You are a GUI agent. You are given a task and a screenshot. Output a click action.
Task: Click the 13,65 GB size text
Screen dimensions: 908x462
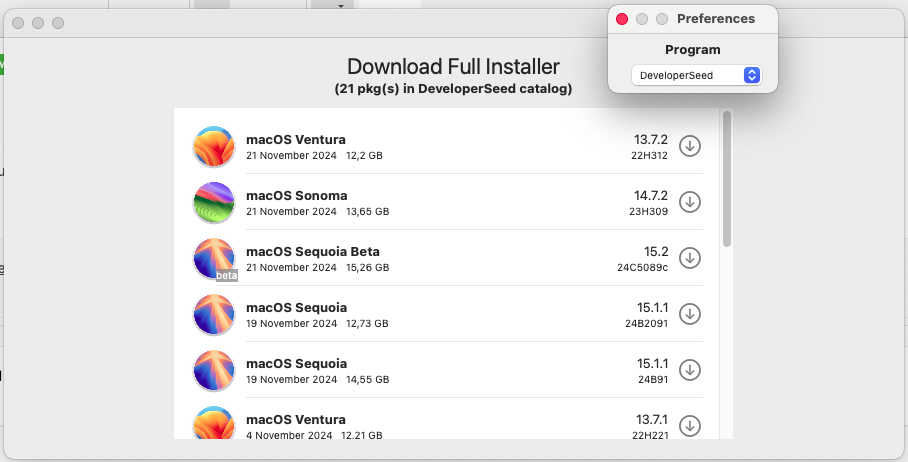coord(368,212)
